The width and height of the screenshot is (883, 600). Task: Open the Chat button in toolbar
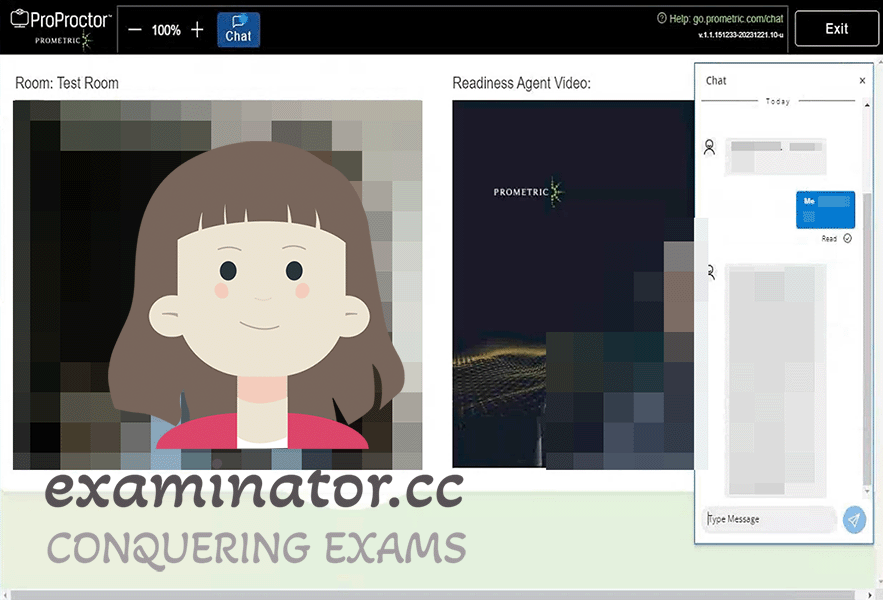(238, 30)
